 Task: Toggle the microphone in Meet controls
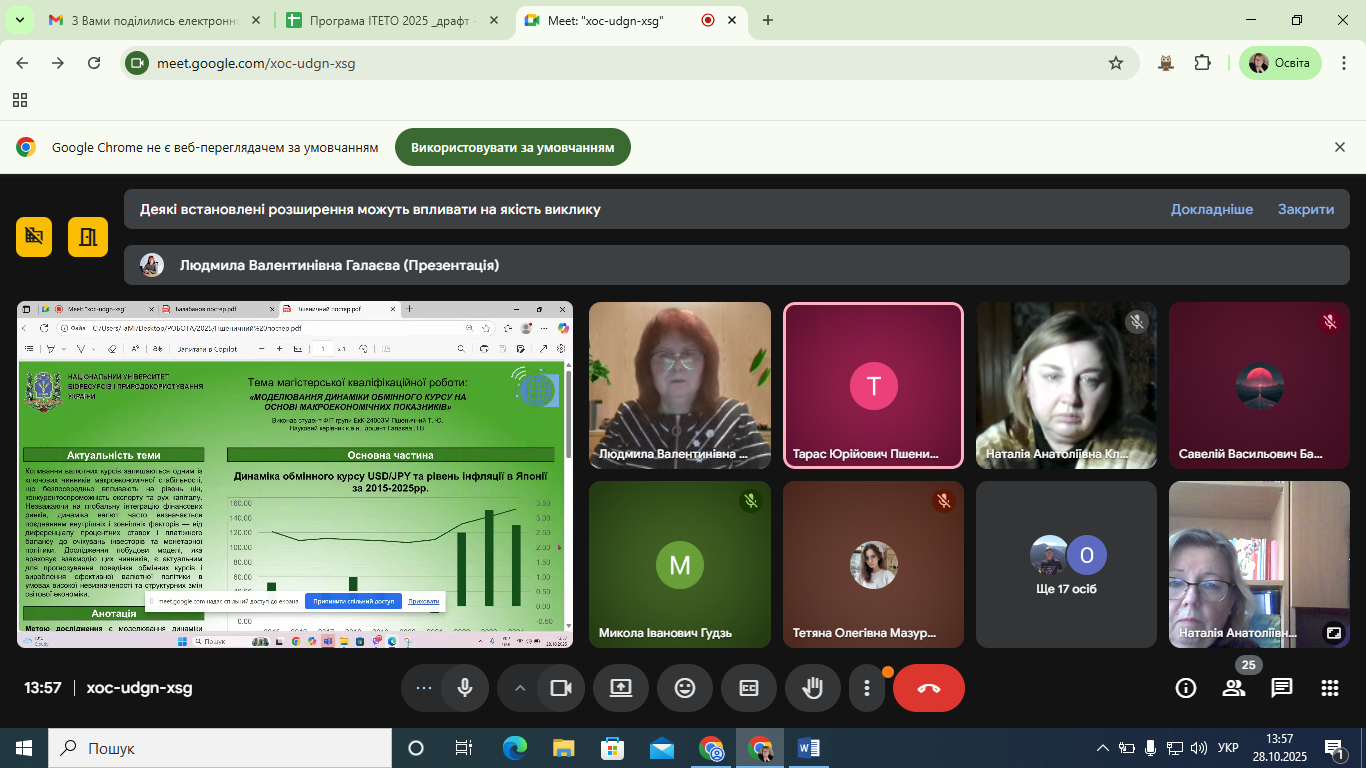pos(465,688)
